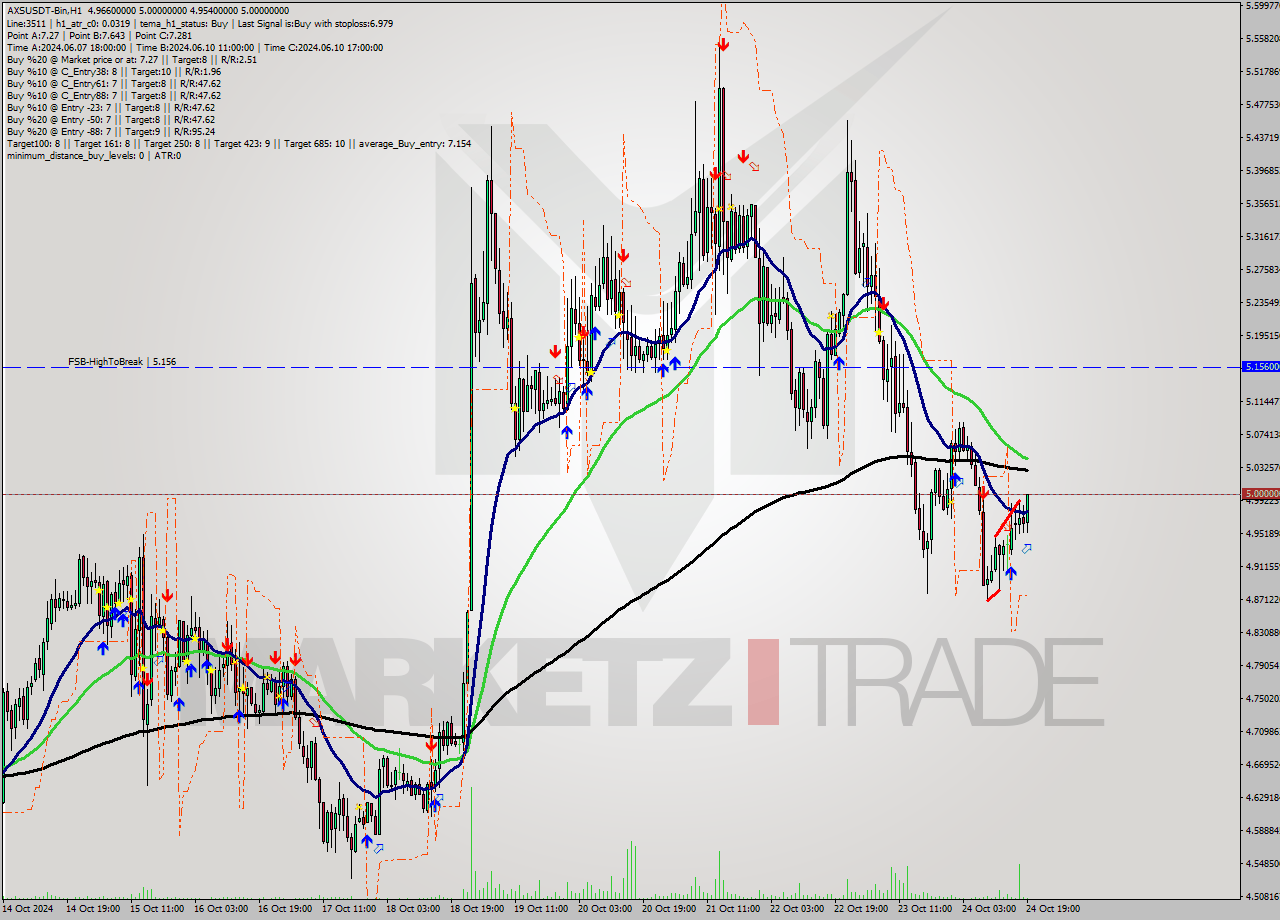Viewport: 1280px width, 920px height.
Task: Click the 5.5178 price axis label
Action: coord(1262,72)
